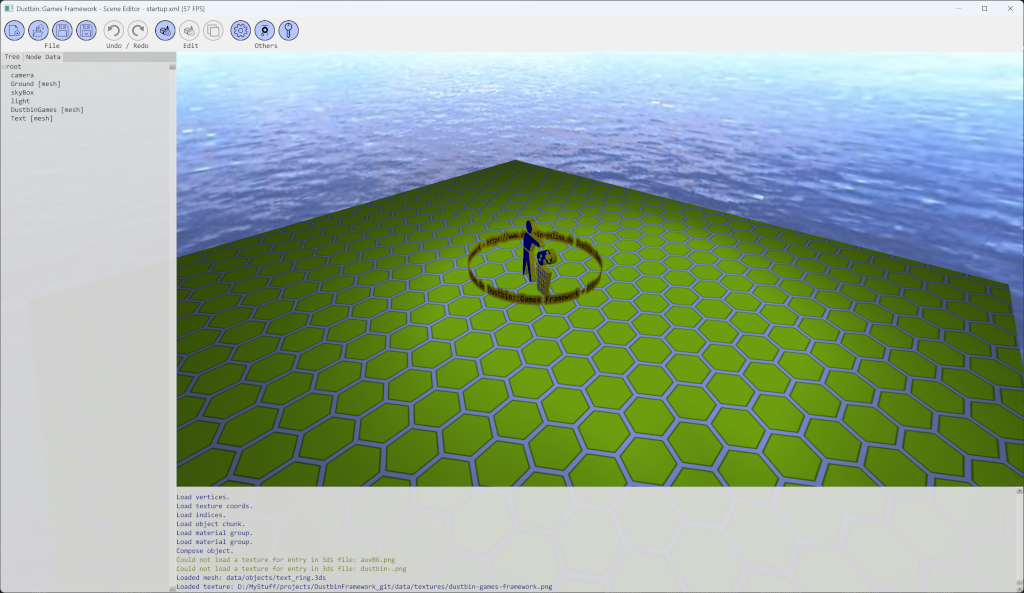The width and height of the screenshot is (1024, 593).
Task: Click the 'Load vertices.' log line
Action: point(202,497)
